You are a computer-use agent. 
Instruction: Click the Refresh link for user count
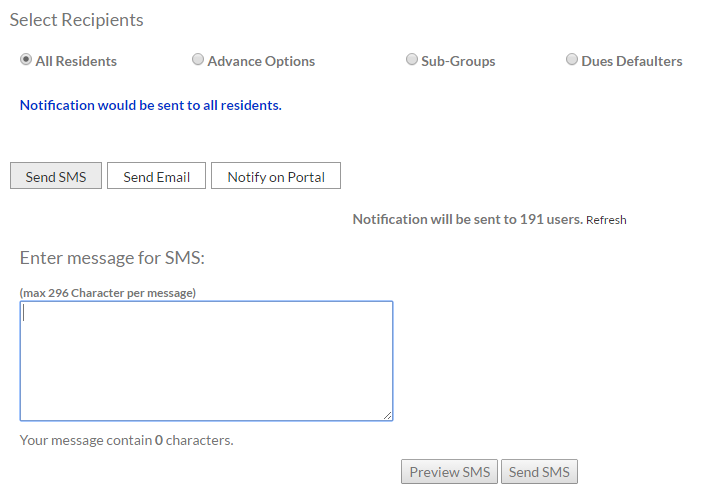click(606, 220)
